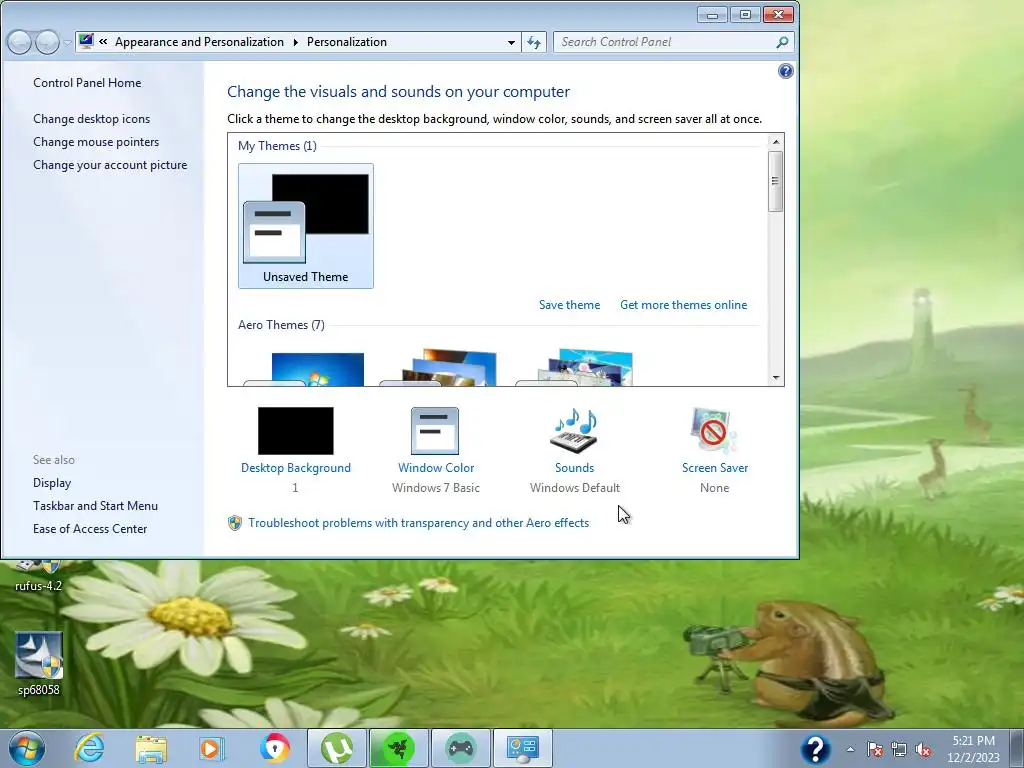Select the second Aero theme thumbnail
Screen dimensions: 1024x768
click(x=439, y=368)
